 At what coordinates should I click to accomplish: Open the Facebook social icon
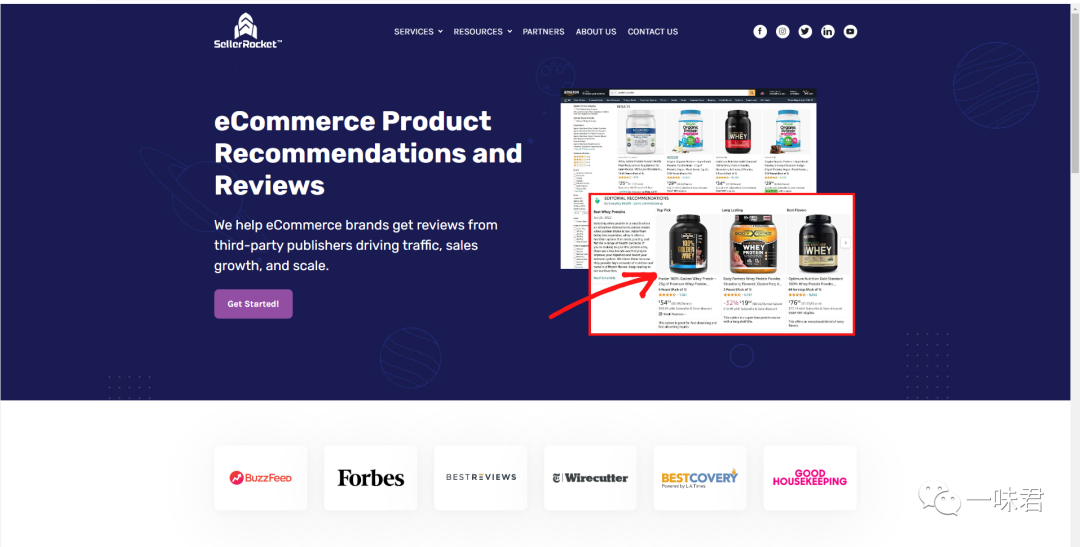tap(760, 32)
